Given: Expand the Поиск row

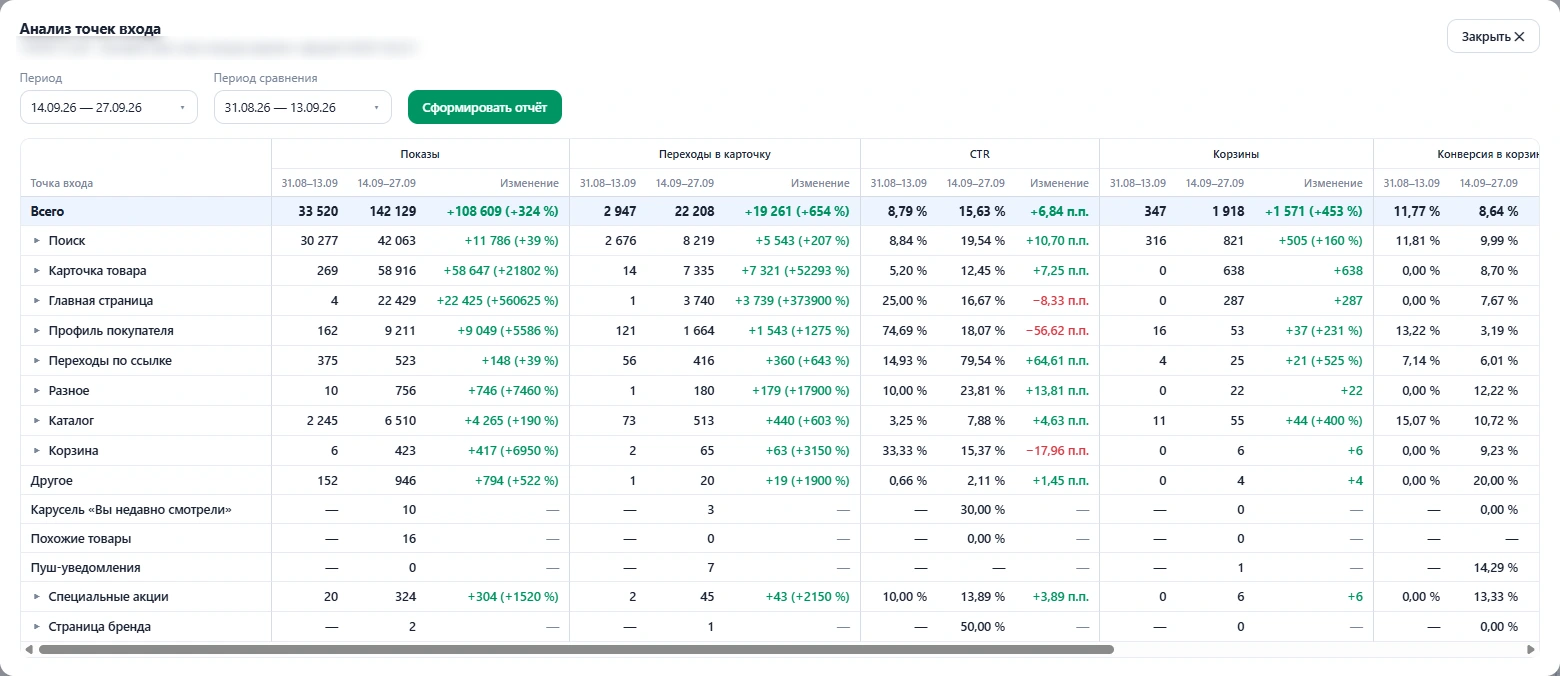Looking at the screenshot, I should 37,241.
